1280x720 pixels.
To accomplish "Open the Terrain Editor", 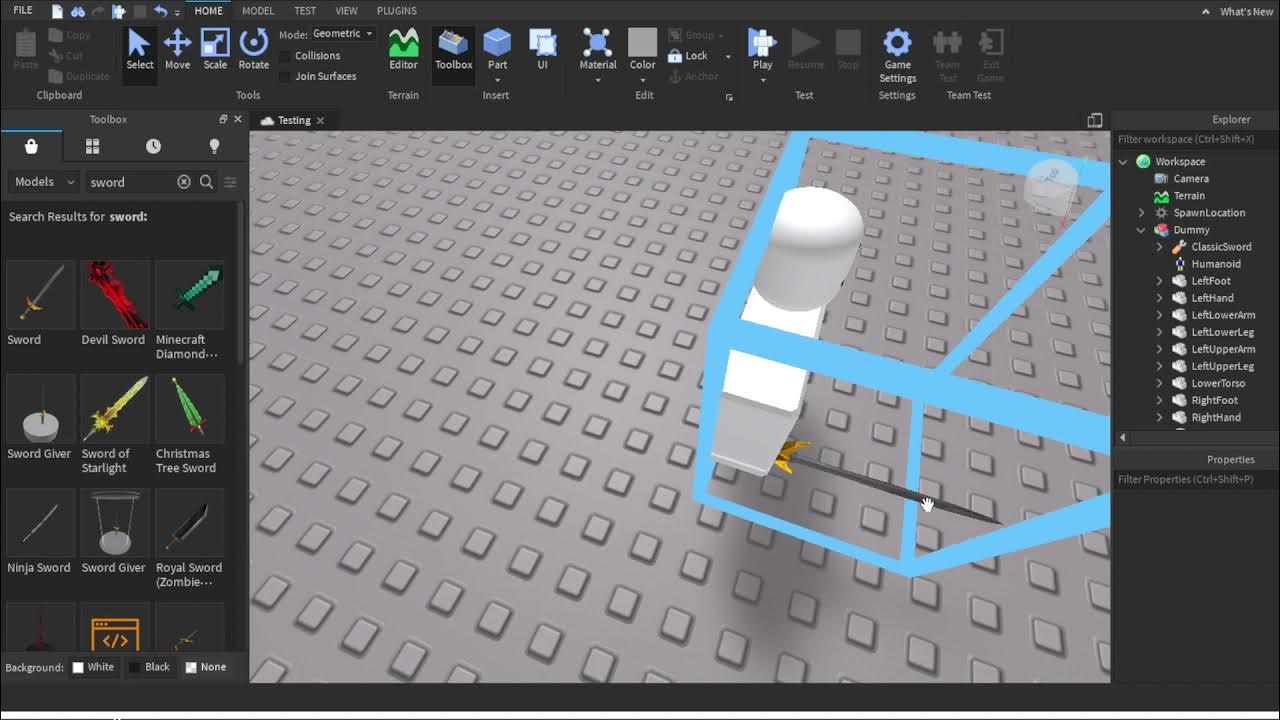I will click(403, 50).
